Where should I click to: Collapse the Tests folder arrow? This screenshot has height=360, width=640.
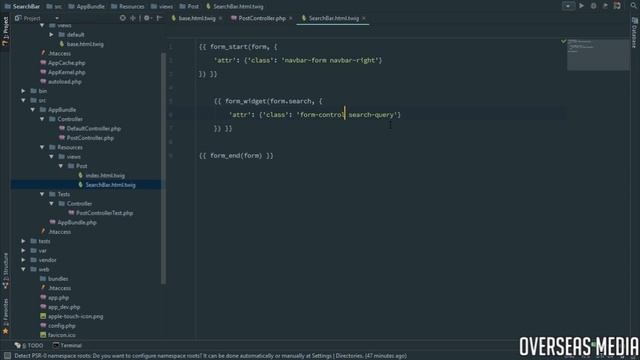tap(42, 194)
